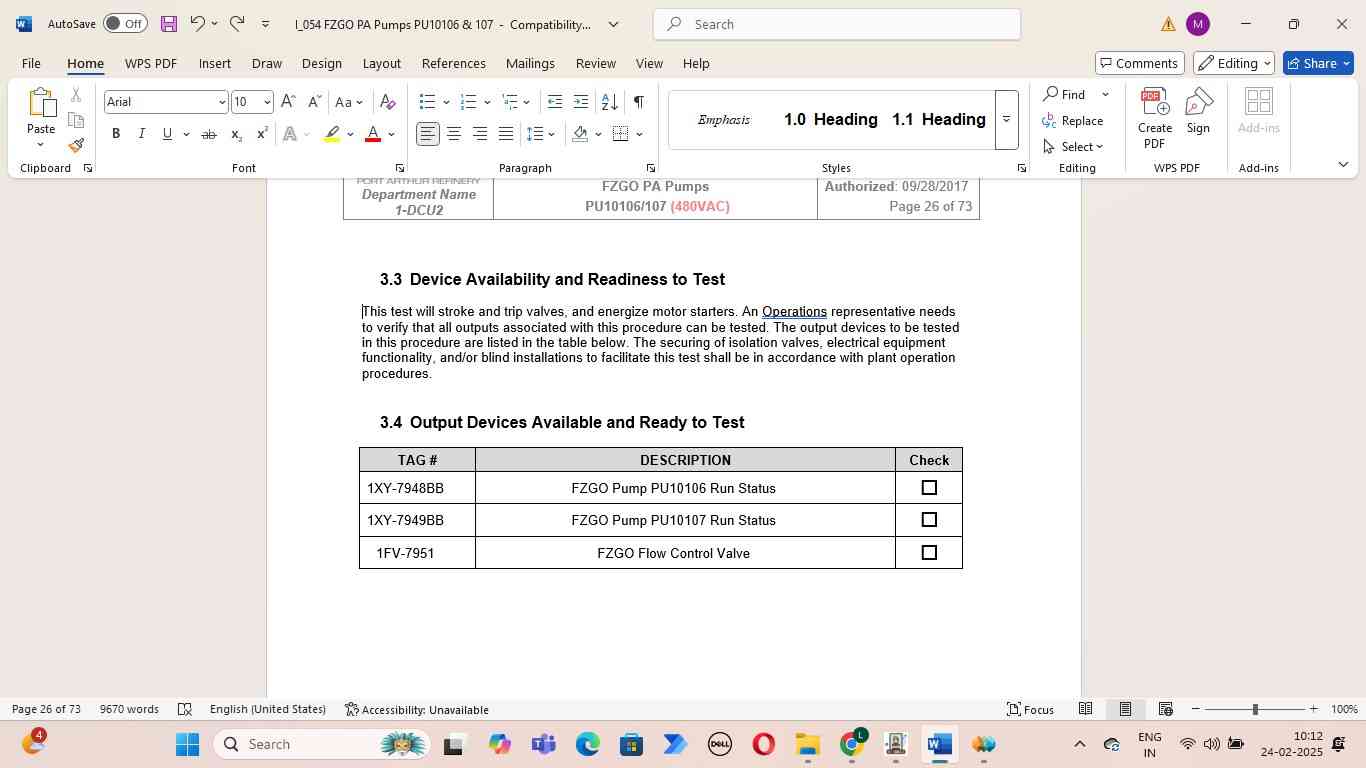Increase paragraph indent
Viewport: 1366px width, 768px height.
[x=581, y=102]
